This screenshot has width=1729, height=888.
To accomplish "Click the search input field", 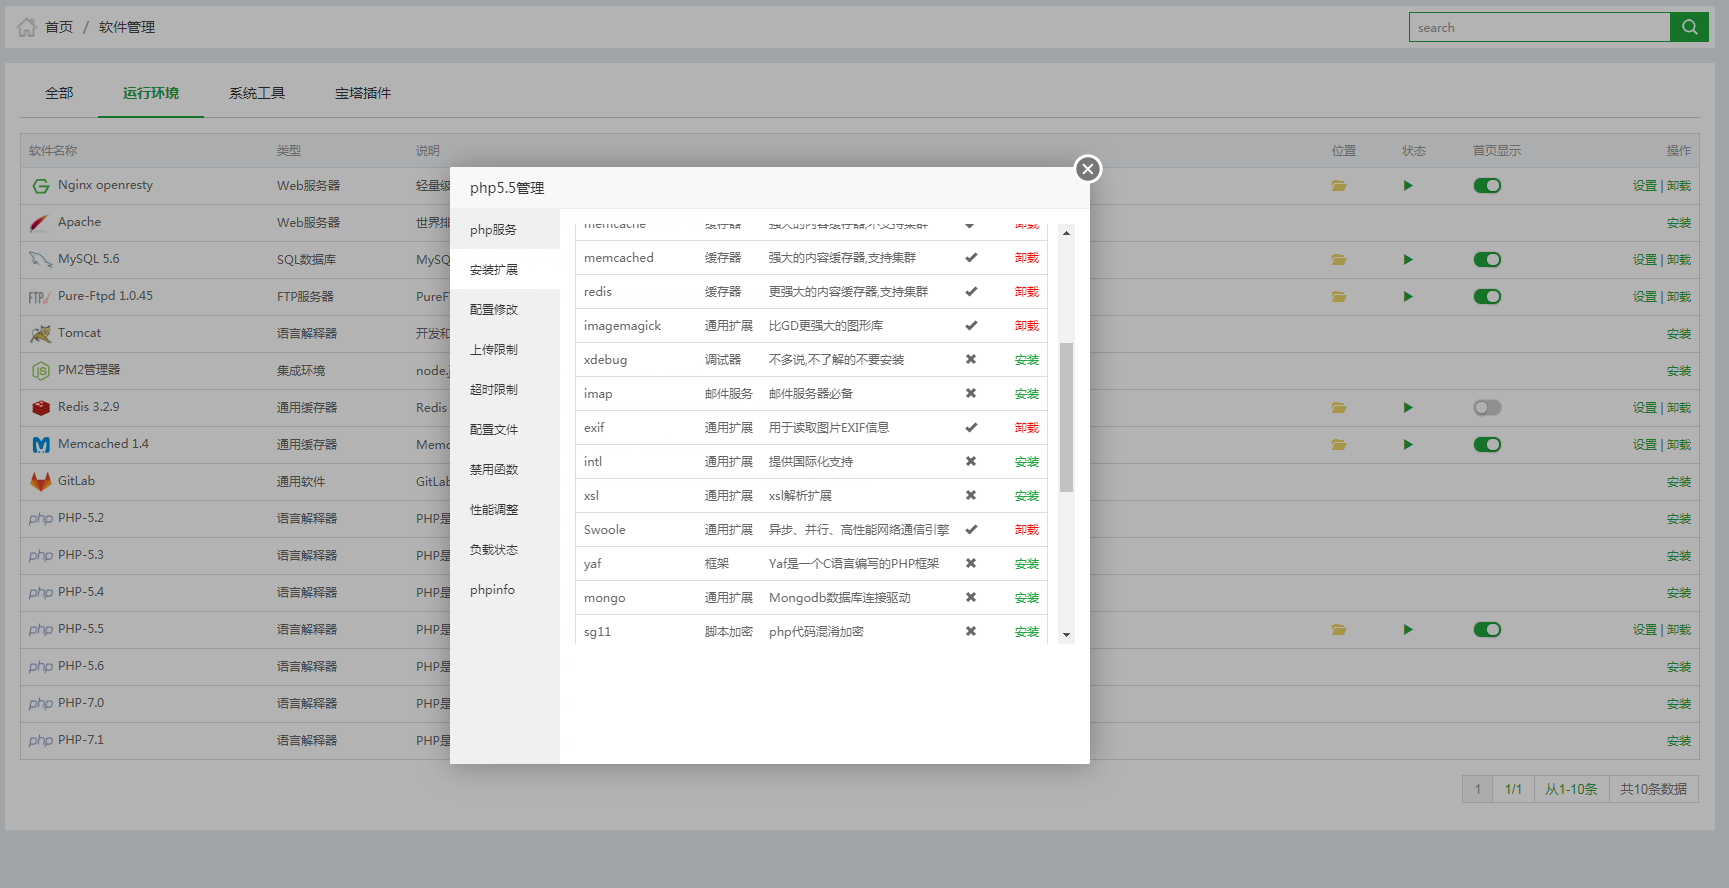I will (x=1539, y=27).
